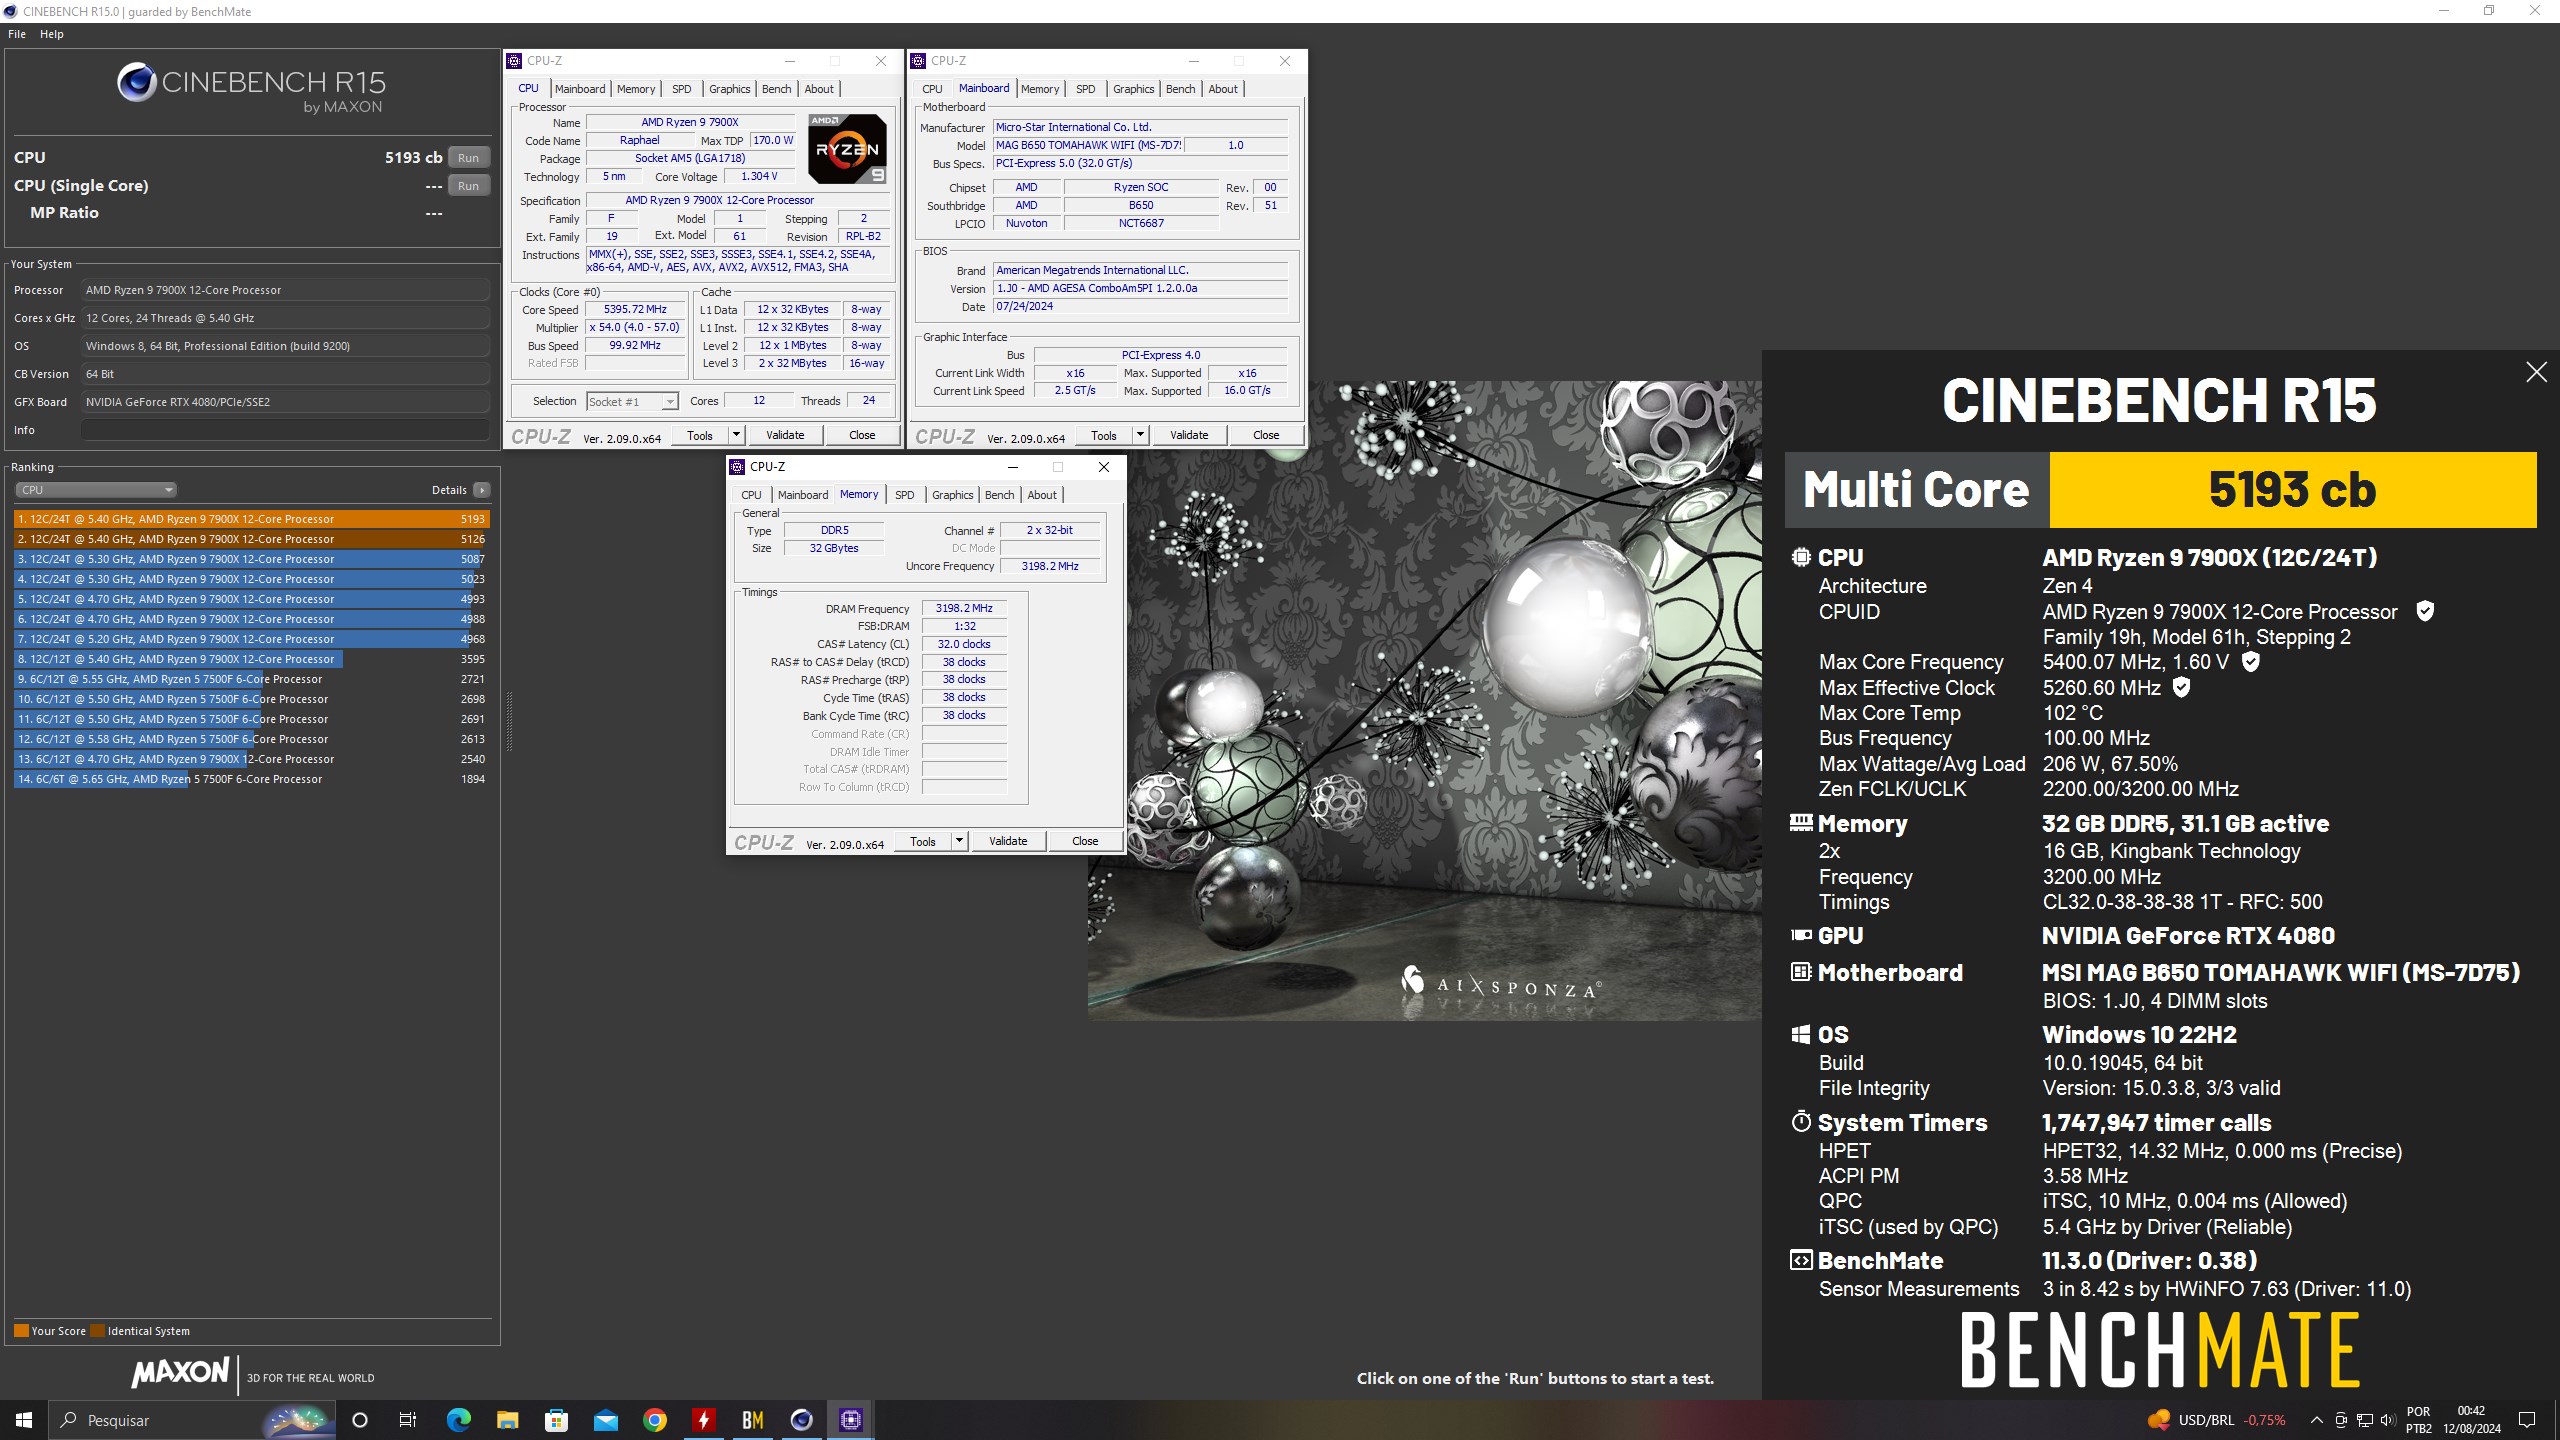This screenshot has height=1440, width=2560.
Task: Open USD/BRL currency widget on taskbar
Action: [2216, 1420]
